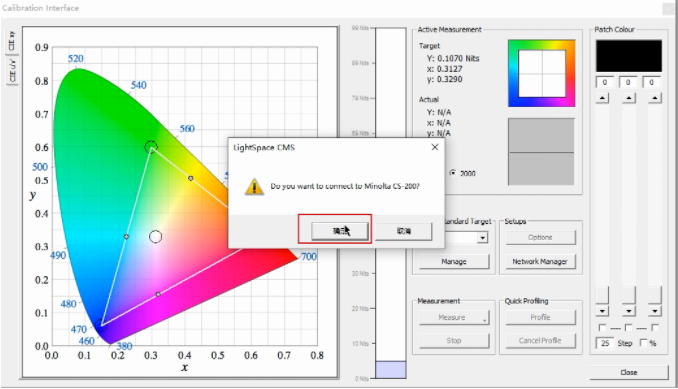Click the first patch colour up arrow
The height and width of the screenshot is (389, 678).
(x=602, y=98)
